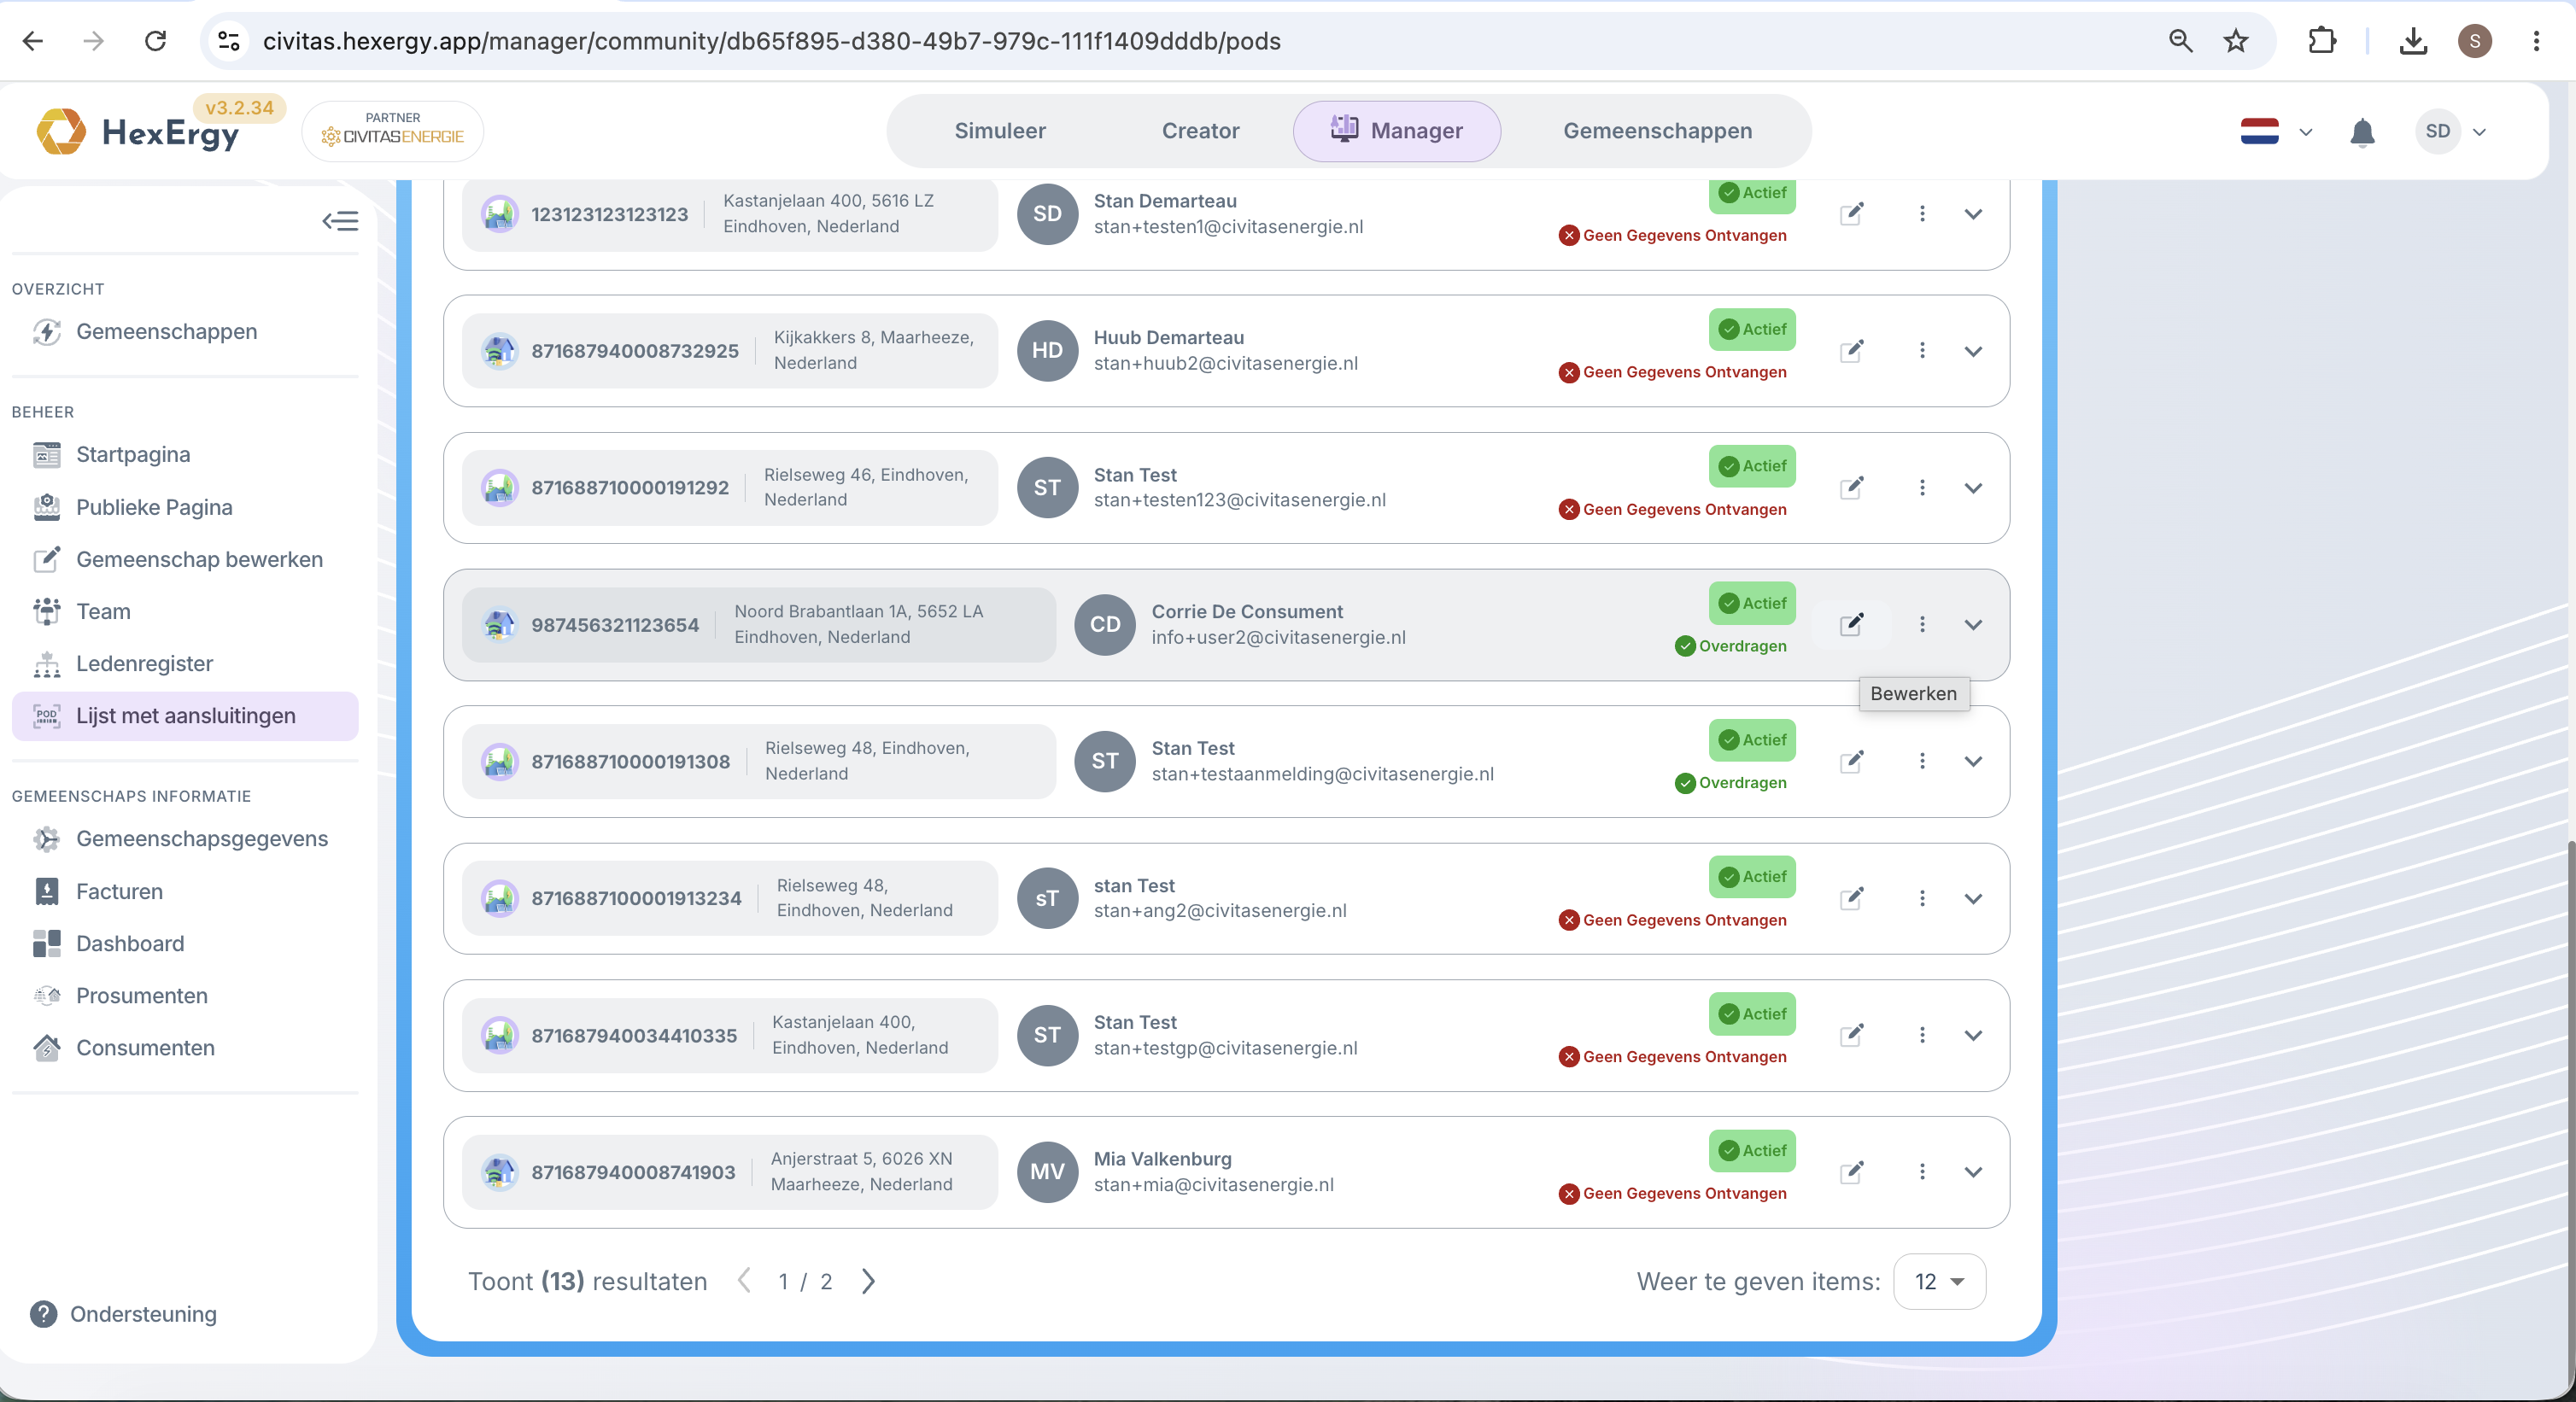The image size is (2576, 1402).
Task: Edit the Corrie De Consument connection
Action: click(1851, 624)
